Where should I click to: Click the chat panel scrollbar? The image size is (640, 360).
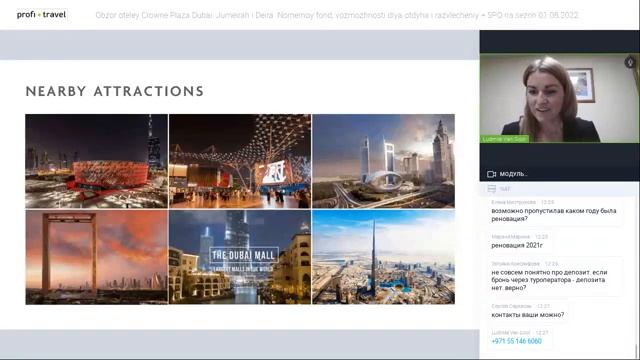pyautogui.click(x=636, y=351)
